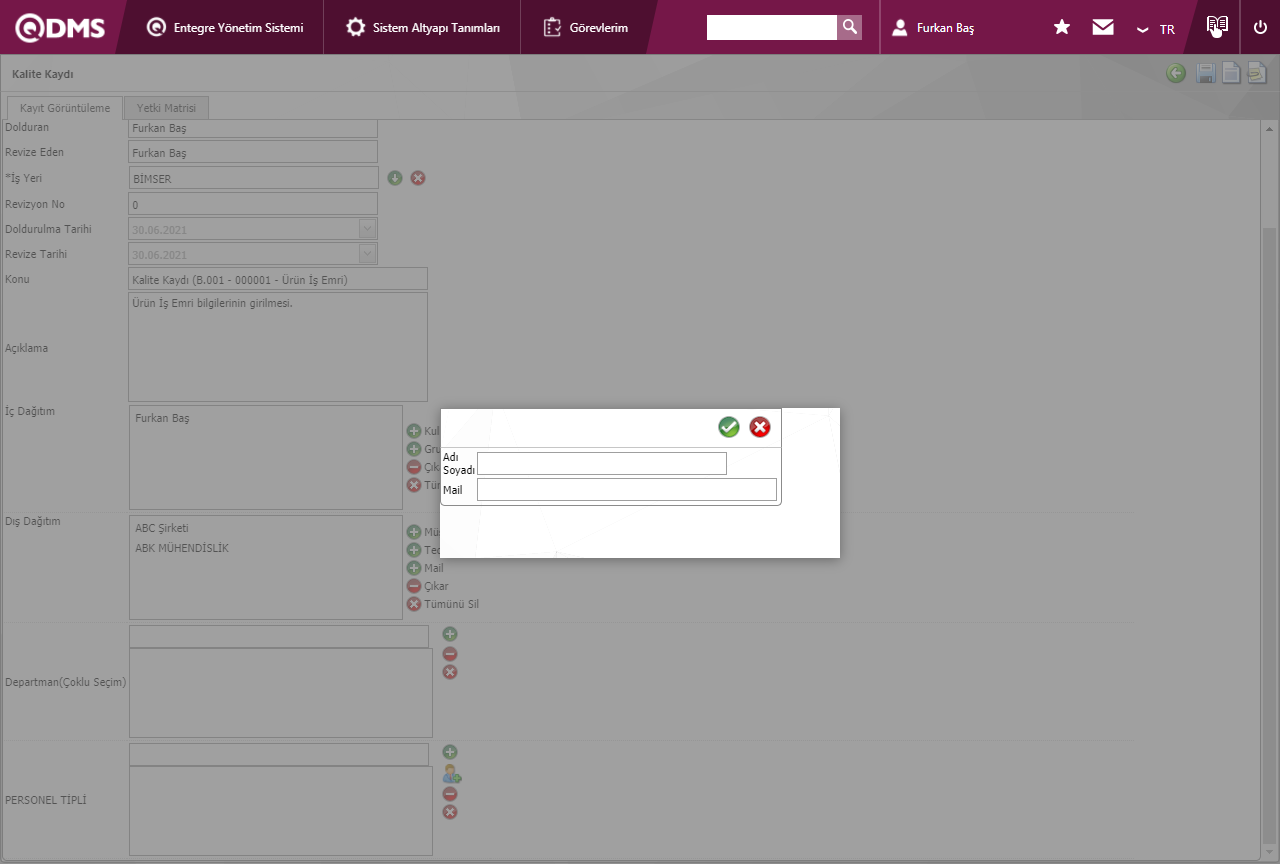Expand the TR language dropdown
Screen dimensions: 1280x864
coord(1156,29)
